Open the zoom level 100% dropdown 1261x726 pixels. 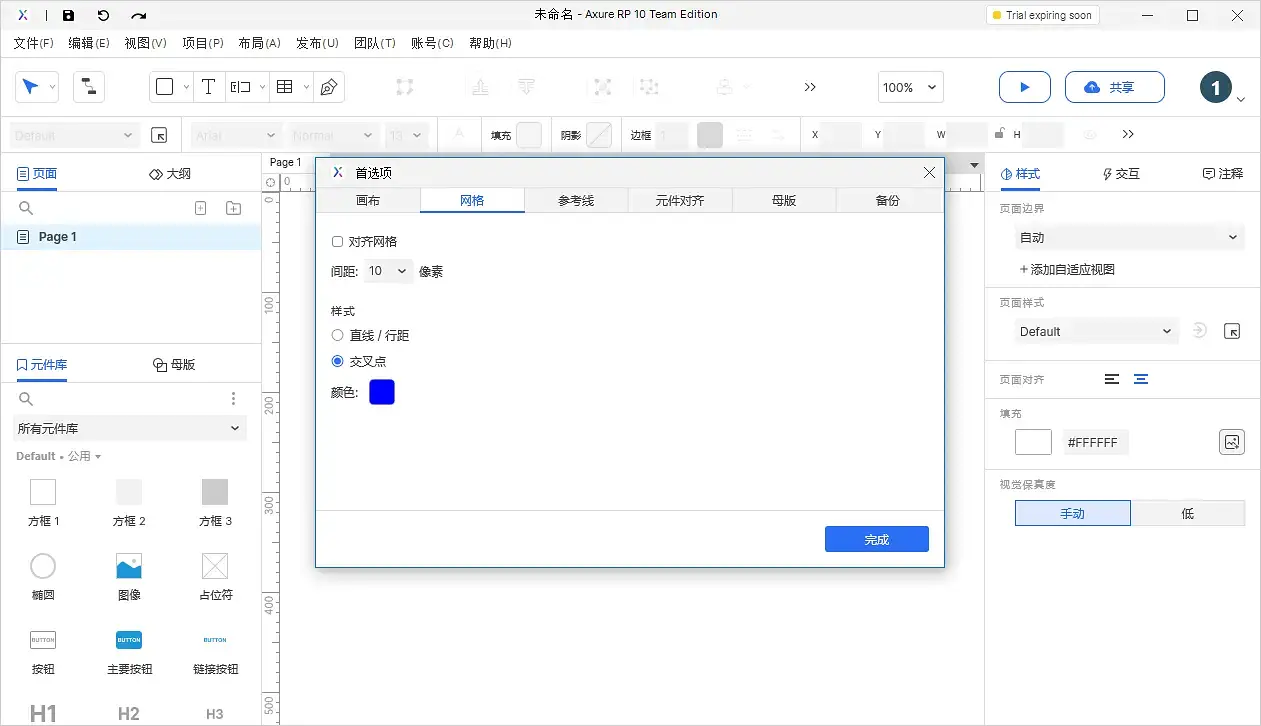point(909,87)
